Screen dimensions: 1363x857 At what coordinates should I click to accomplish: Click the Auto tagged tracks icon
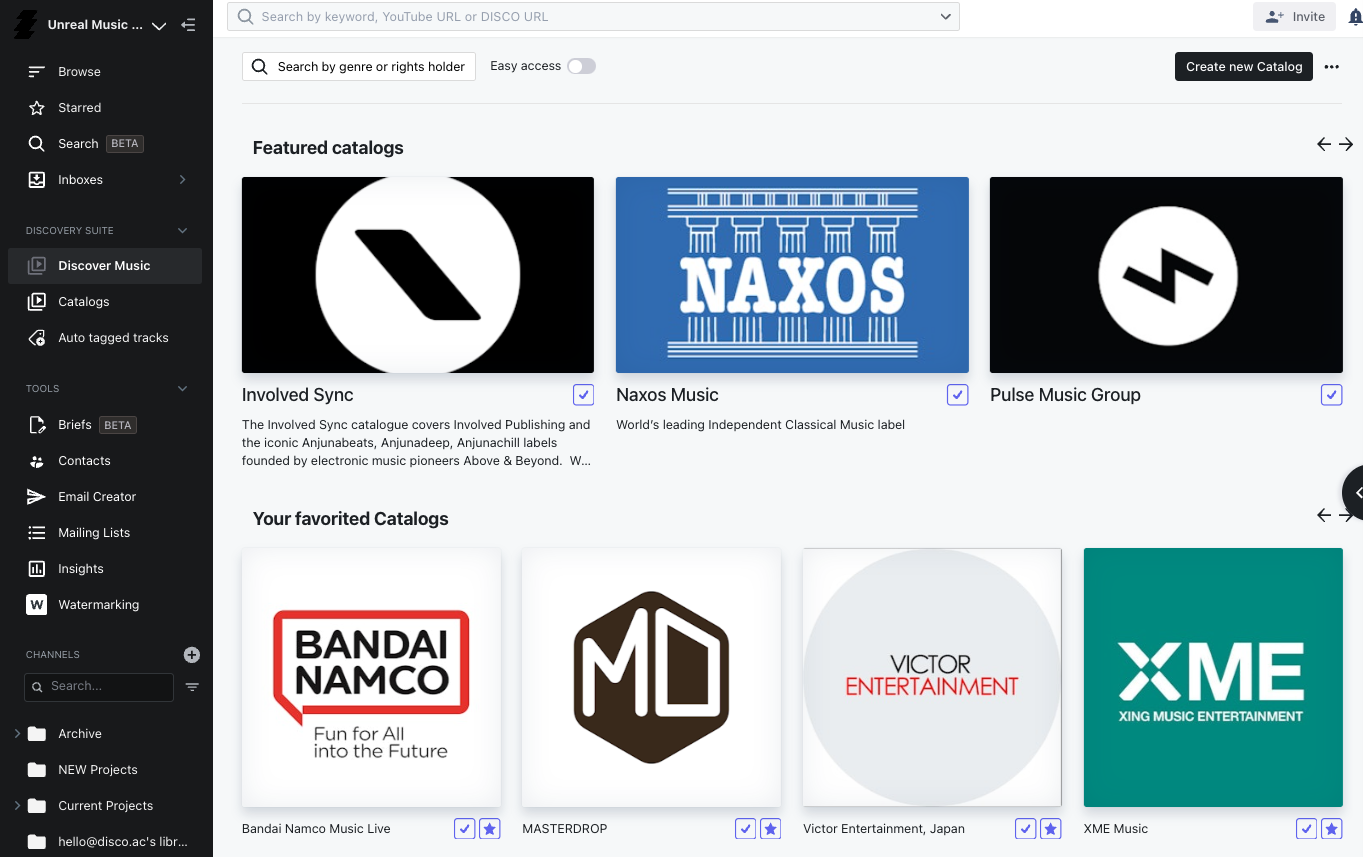[x=37, y=338]
